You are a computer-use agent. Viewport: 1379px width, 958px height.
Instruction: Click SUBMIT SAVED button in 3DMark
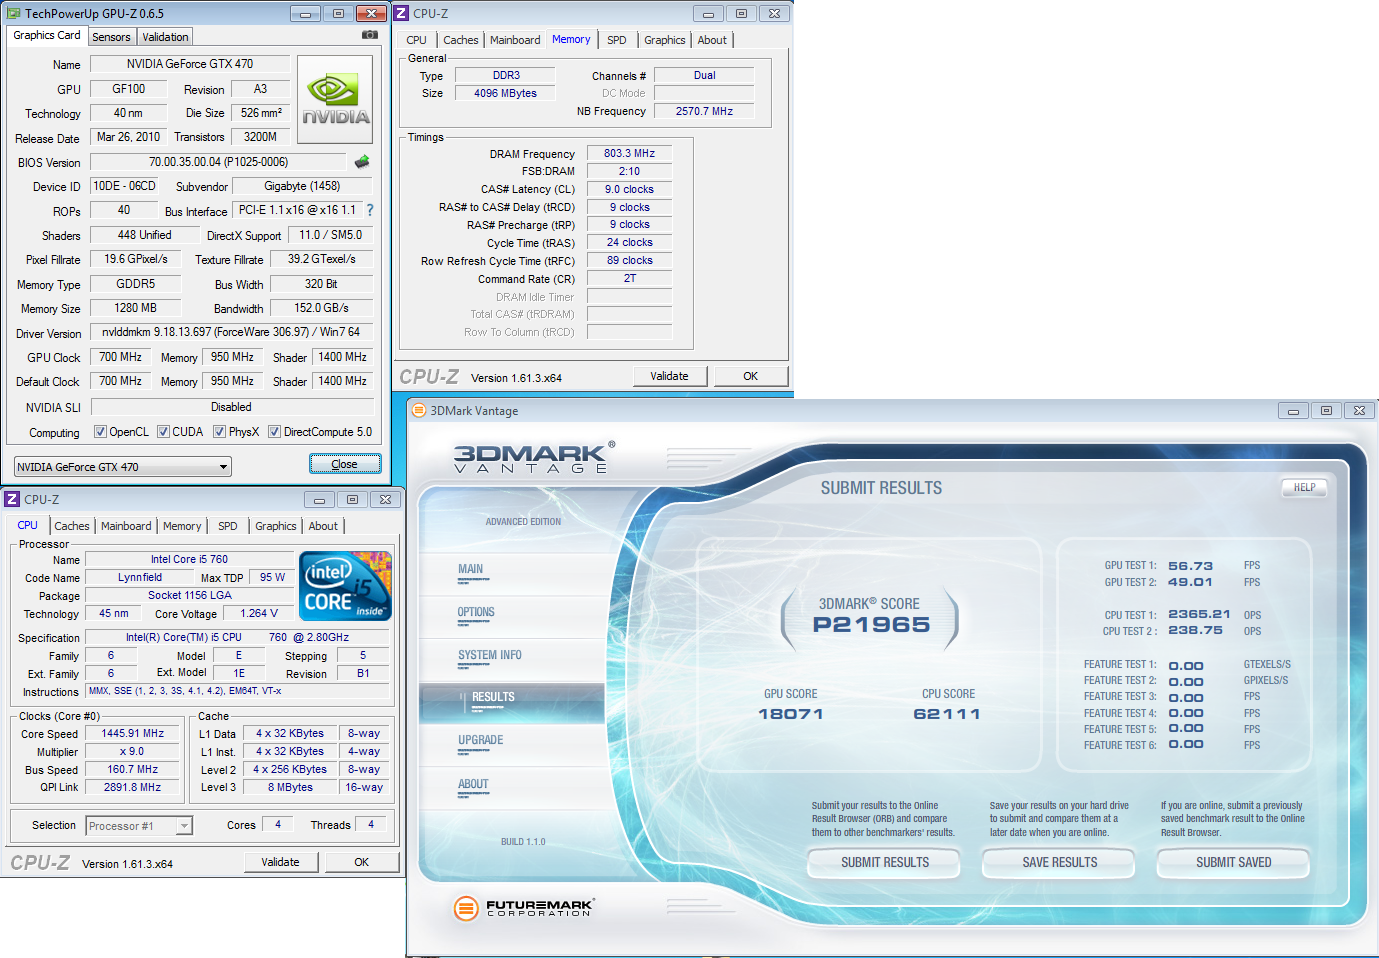1234,862
